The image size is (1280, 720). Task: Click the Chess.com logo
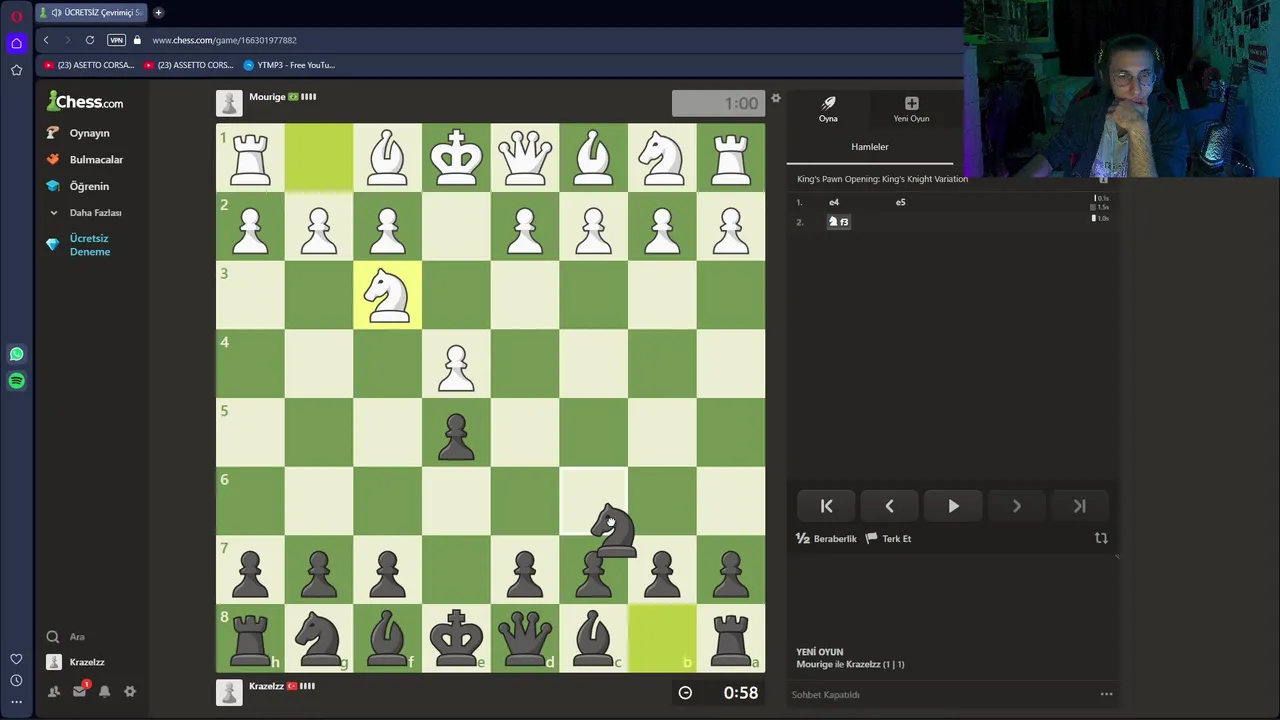(85, 102)
